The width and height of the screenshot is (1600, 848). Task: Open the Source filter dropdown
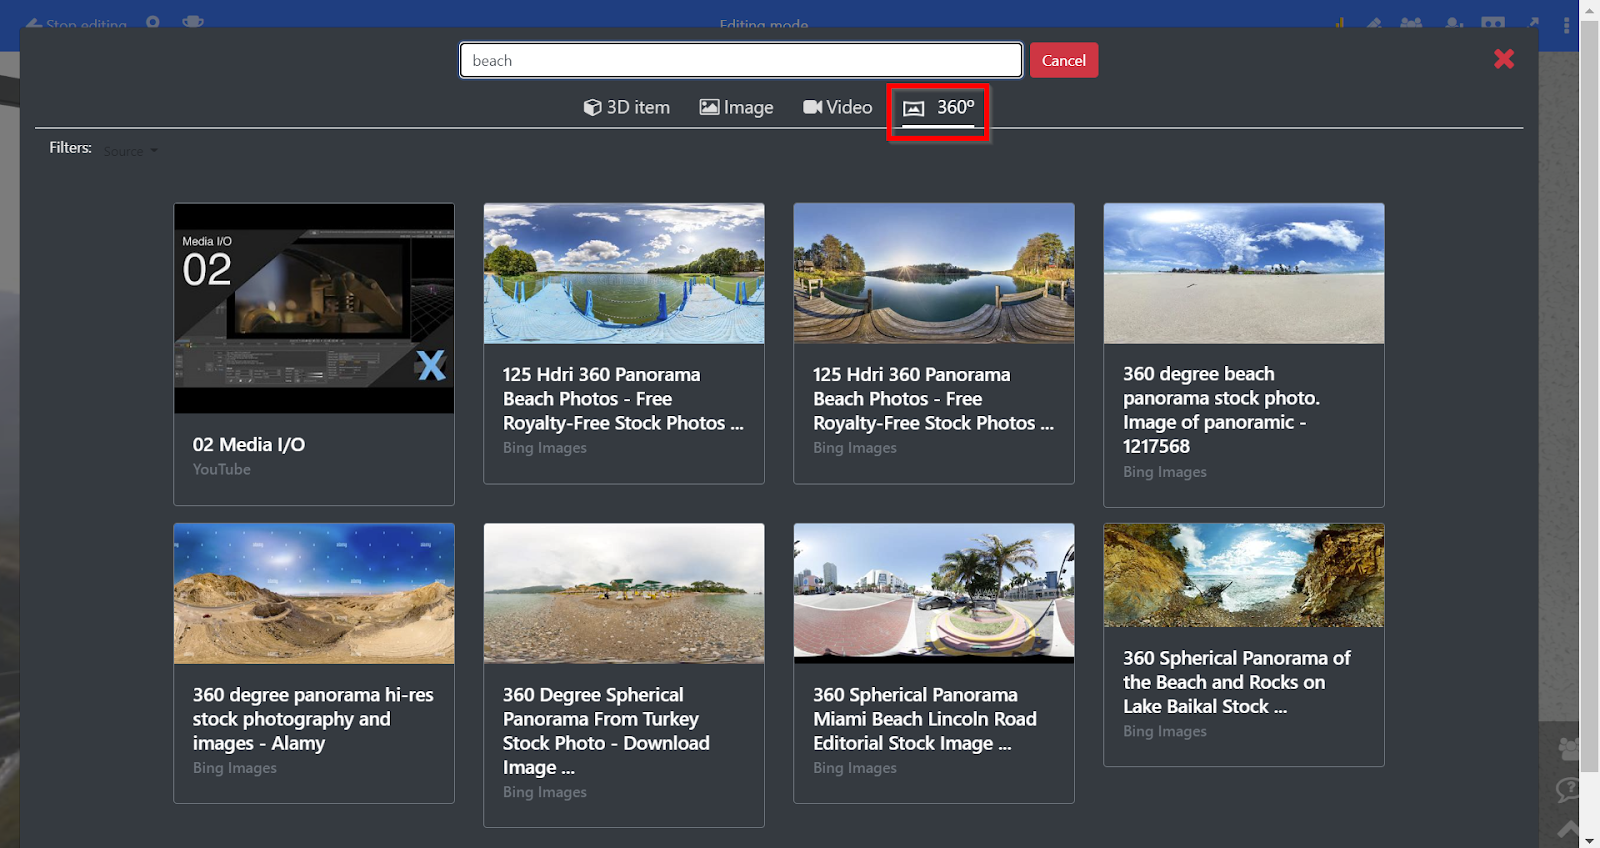(131, 151)
